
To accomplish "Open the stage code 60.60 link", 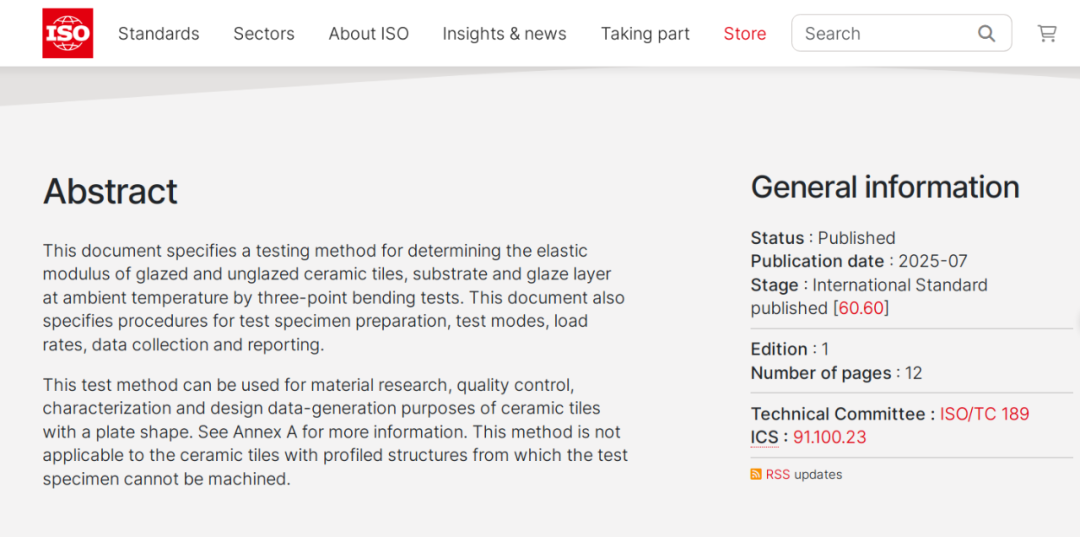I will [861, 308].
